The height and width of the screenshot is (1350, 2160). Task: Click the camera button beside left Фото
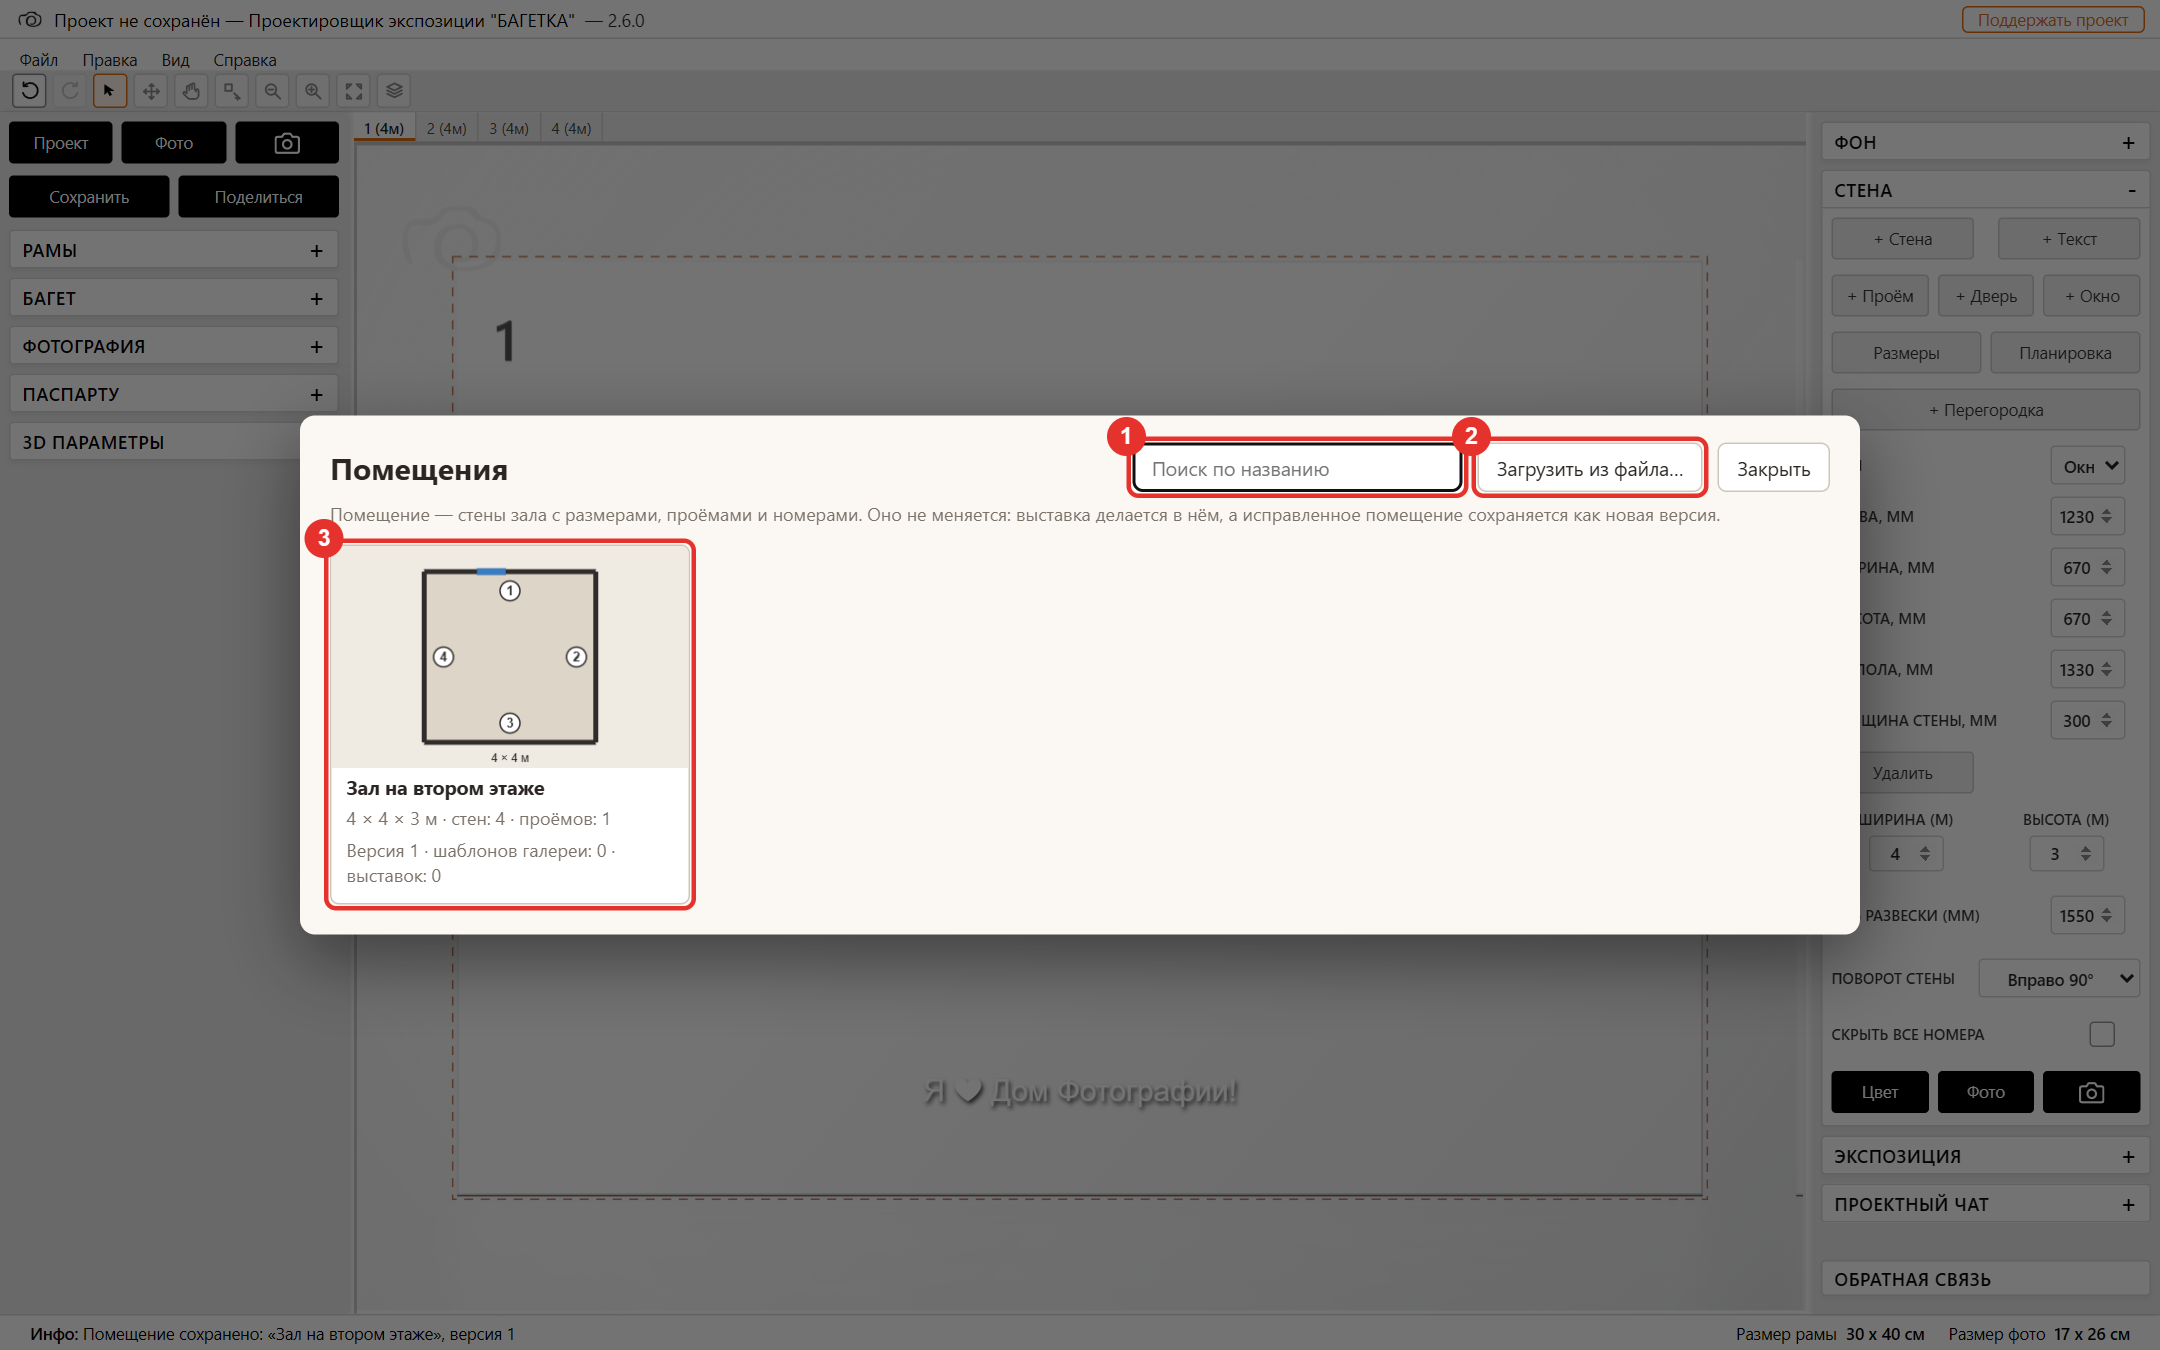point(287,143)
